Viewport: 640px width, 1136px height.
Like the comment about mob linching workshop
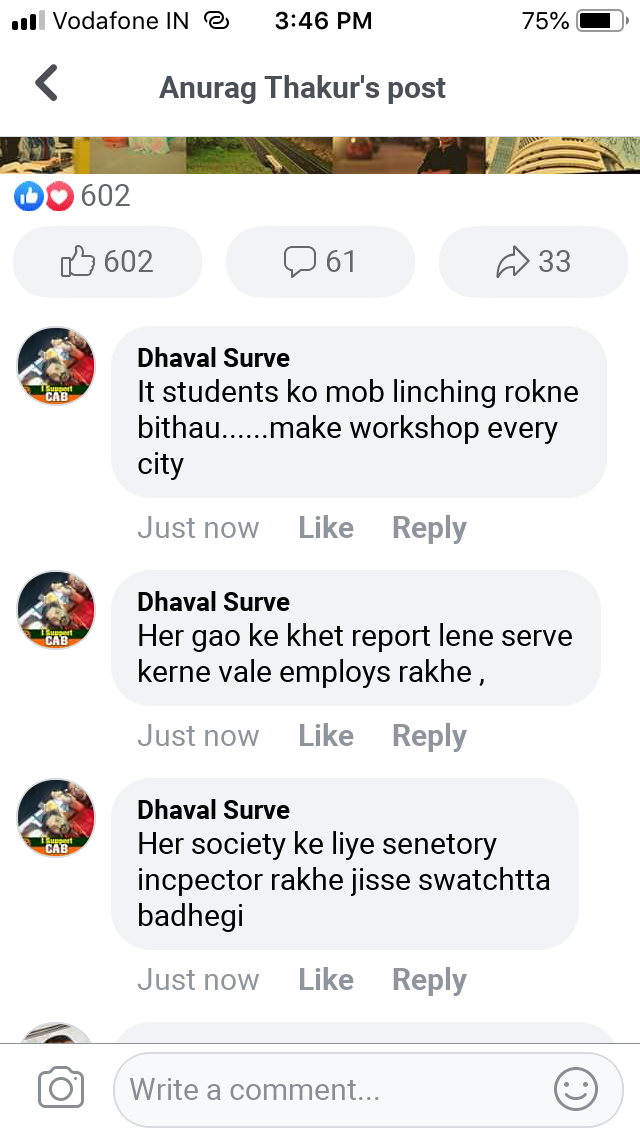326,528
